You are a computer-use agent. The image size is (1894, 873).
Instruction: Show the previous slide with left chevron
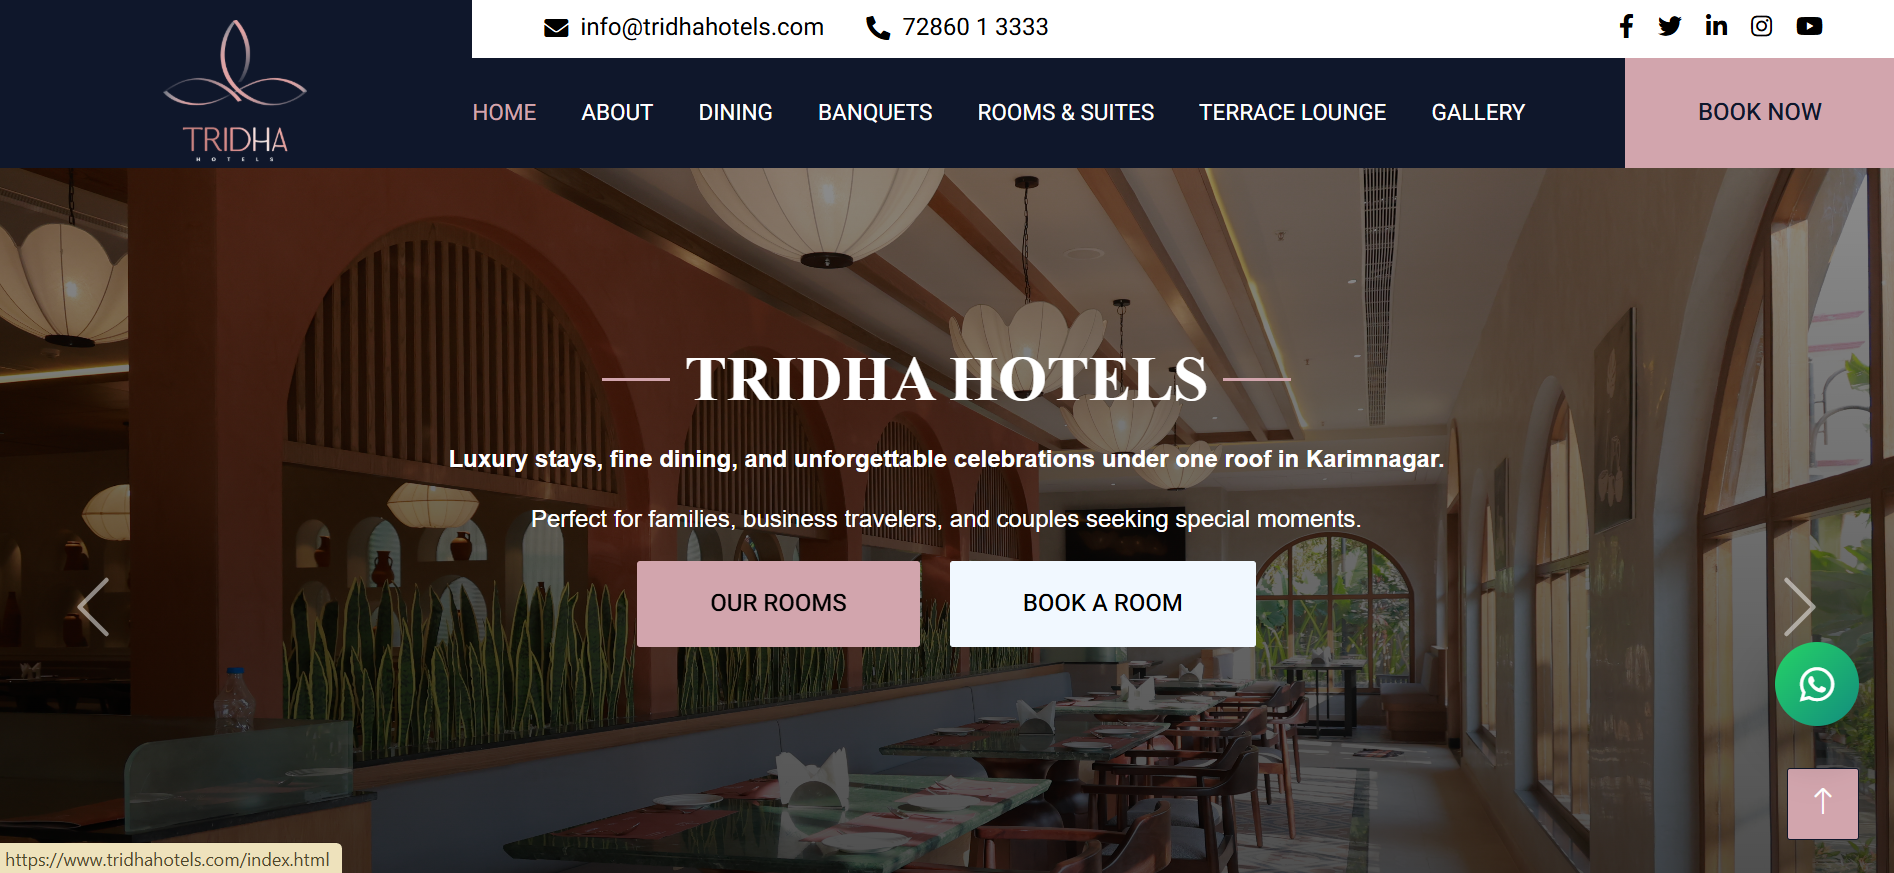pyautogui.click(x=93, y=607)
